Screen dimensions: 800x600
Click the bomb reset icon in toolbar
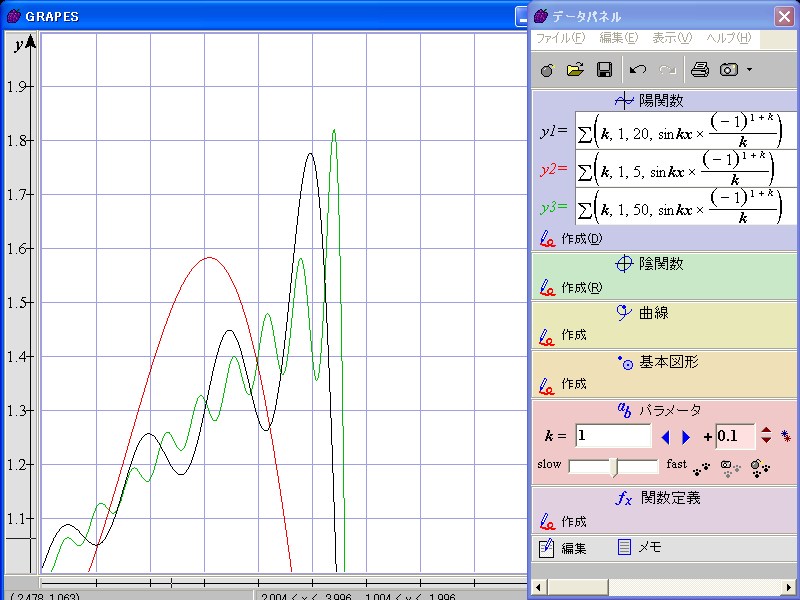point(546,70)
